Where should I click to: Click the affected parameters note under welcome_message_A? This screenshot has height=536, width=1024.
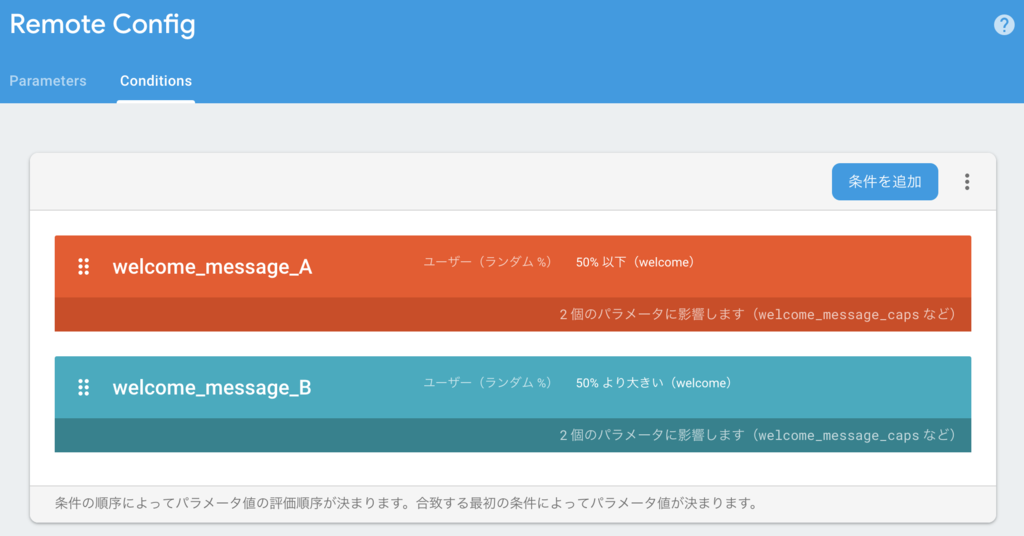point(758,314)
